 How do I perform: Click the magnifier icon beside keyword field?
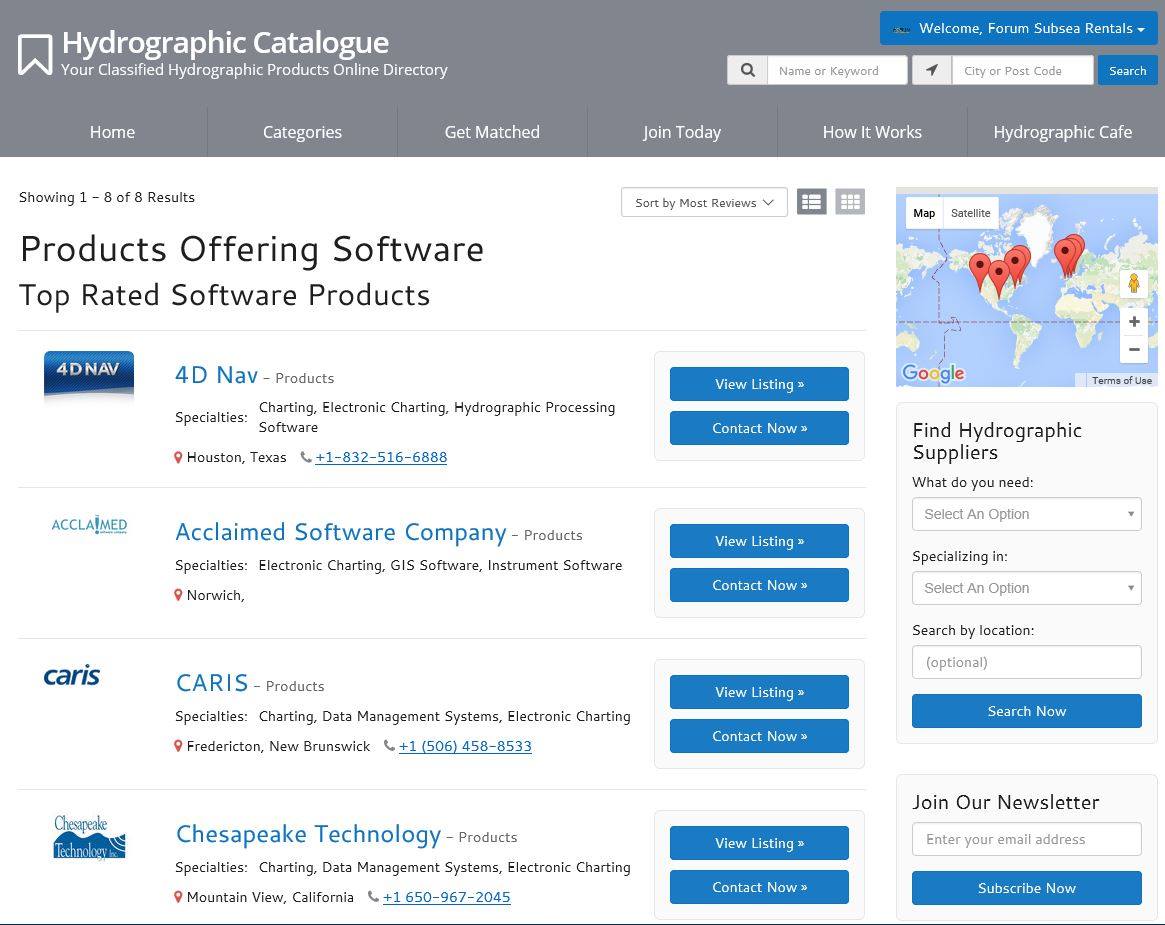pos(747,71)
